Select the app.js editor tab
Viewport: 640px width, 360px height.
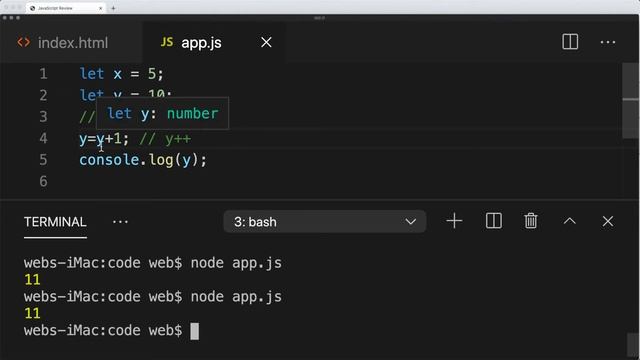[201, 42]
